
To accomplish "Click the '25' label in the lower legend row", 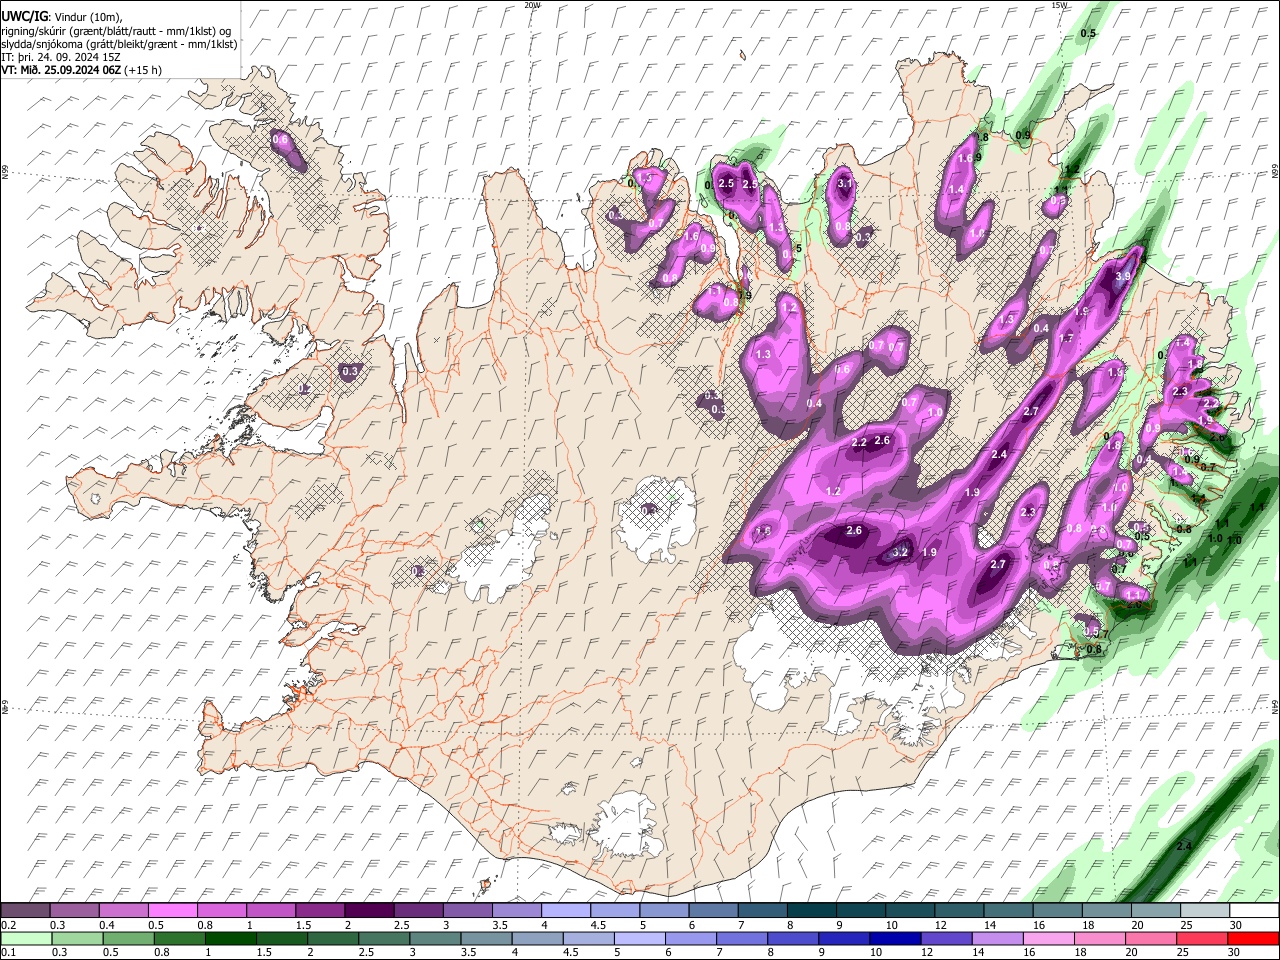I will [x=1184, y=953].
